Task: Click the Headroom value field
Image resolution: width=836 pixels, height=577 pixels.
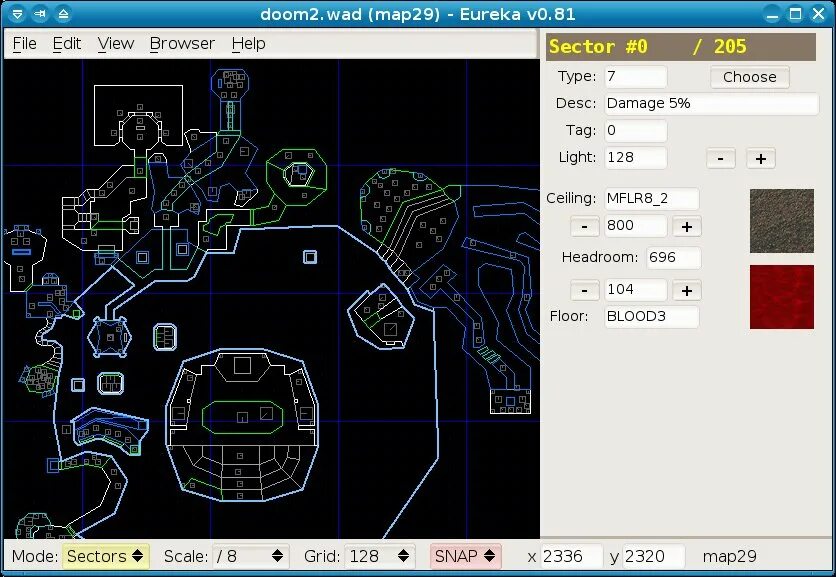Action: point(673,258)
